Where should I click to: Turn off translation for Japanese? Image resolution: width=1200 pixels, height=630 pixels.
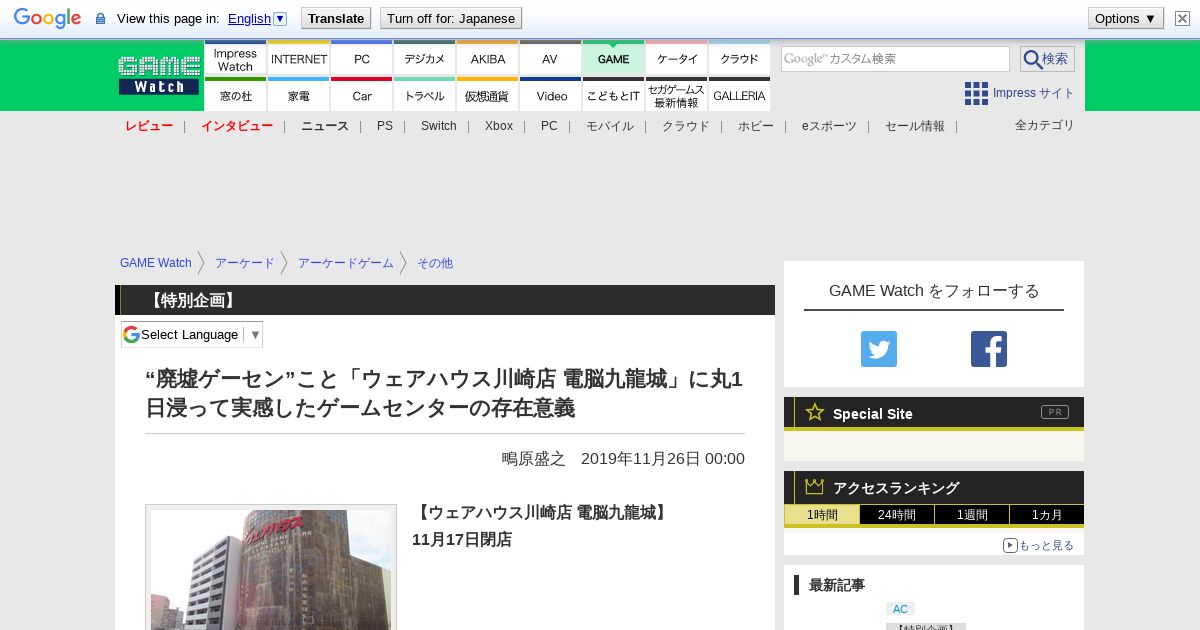coord(451,18)
